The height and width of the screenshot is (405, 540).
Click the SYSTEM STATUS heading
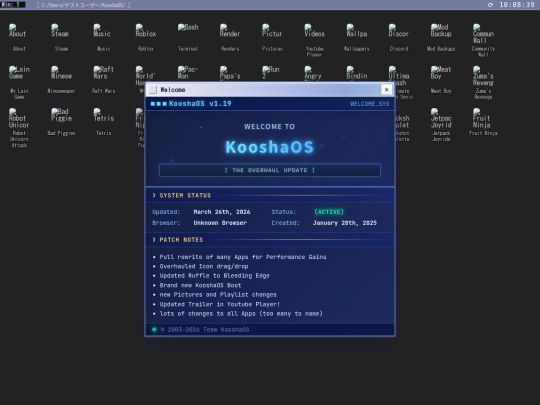point(185,196)
